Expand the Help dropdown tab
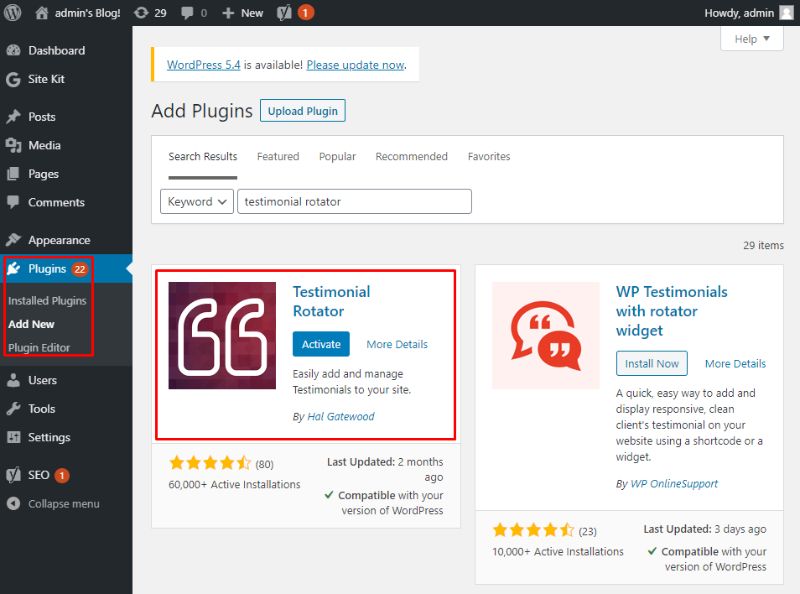Viewport: 800px width, 594px height. (x=752, y=39)
